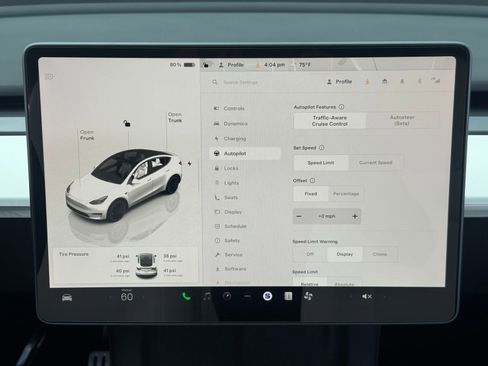Set speed to Speed Limit

pyautogui.click(x=321, y=163)
